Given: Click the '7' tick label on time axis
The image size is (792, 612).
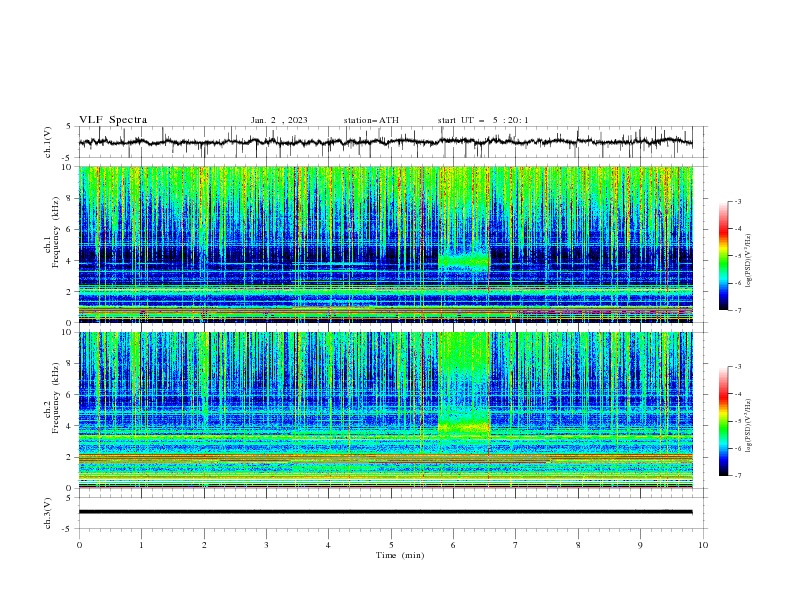Looking at the screenshot, I should point(516,545).
